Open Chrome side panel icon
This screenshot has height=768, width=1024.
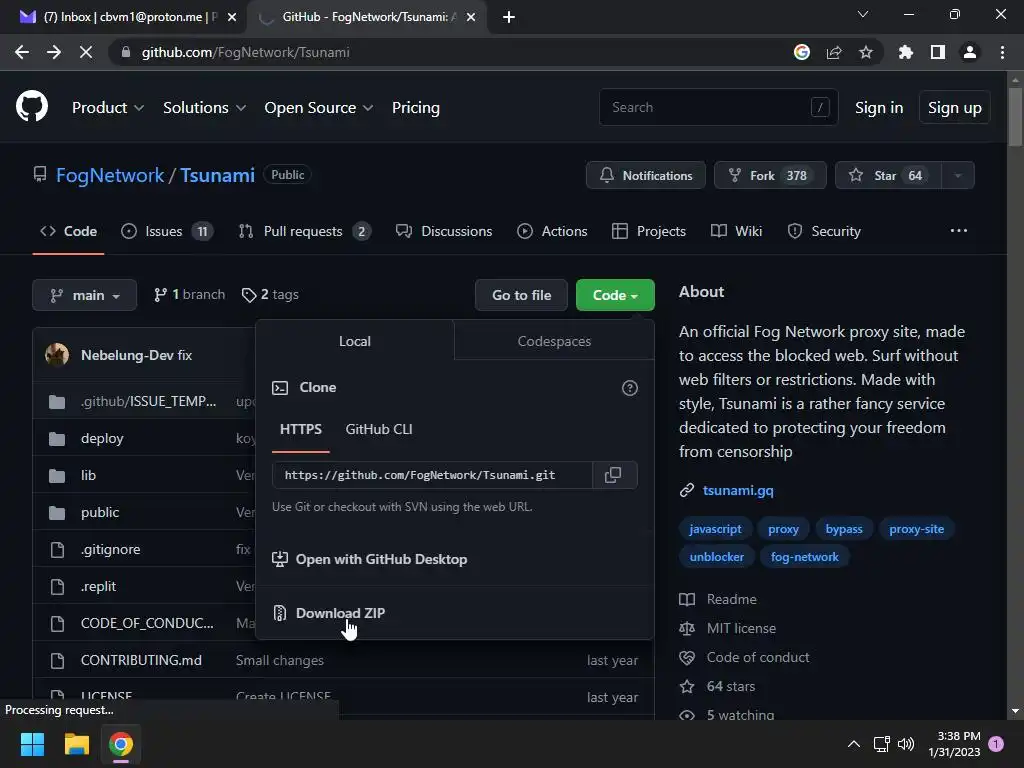(938, 52)
